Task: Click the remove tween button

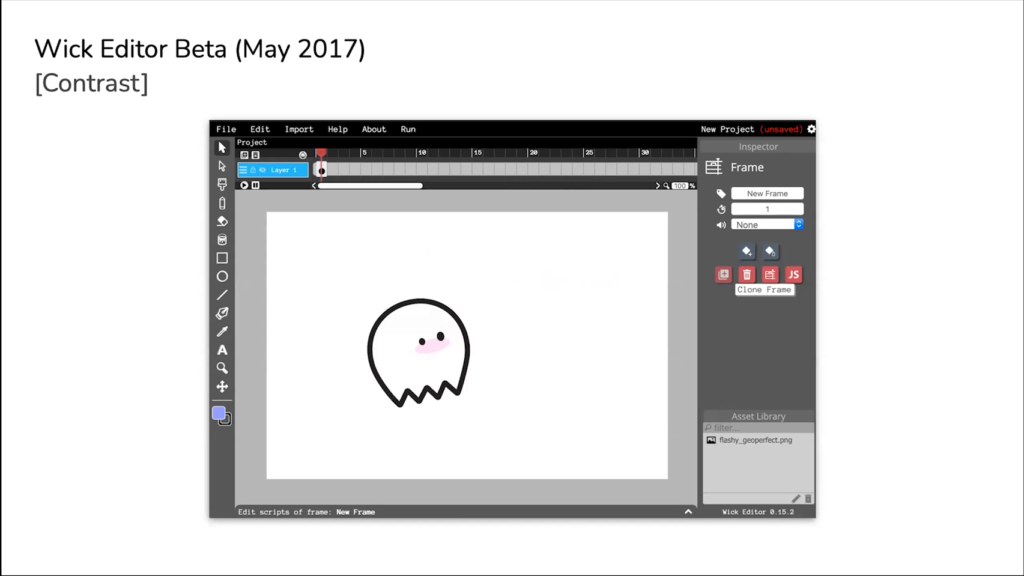Action: [x=771, y=251]
